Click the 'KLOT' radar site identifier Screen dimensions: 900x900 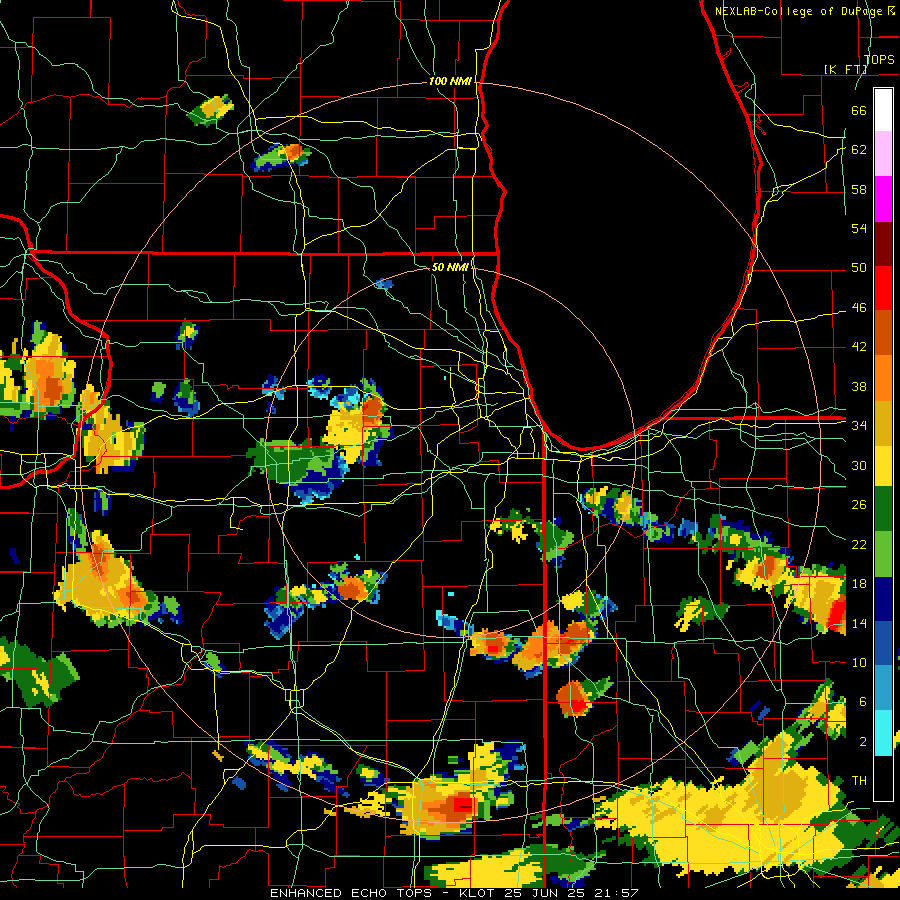click(479, 893)
